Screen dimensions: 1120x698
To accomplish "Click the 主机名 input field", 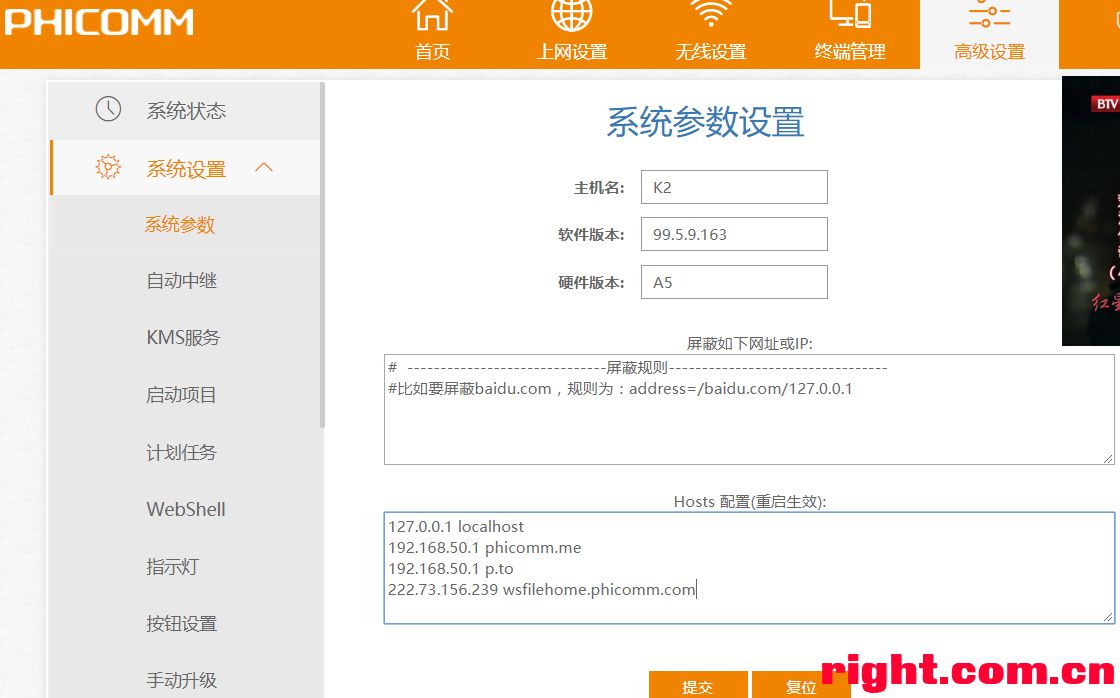I will tap(734, 187).
